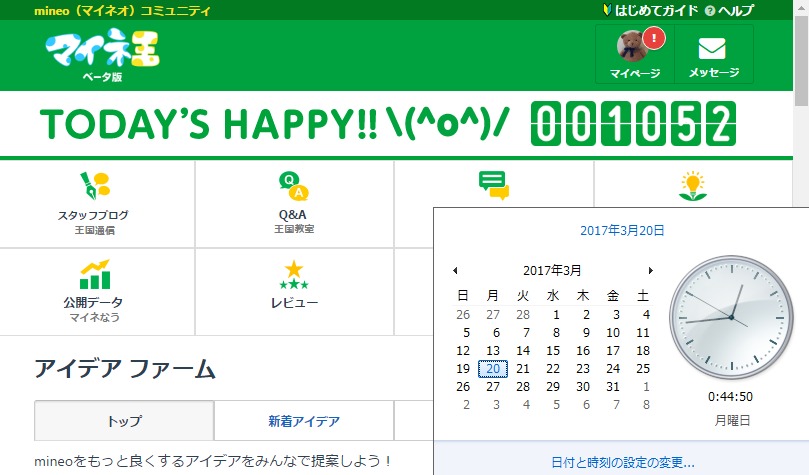Click the 2017年3月20日 date link
This screenshot has width=809, height=475.
pyautogui.click(x=622, y=231)
